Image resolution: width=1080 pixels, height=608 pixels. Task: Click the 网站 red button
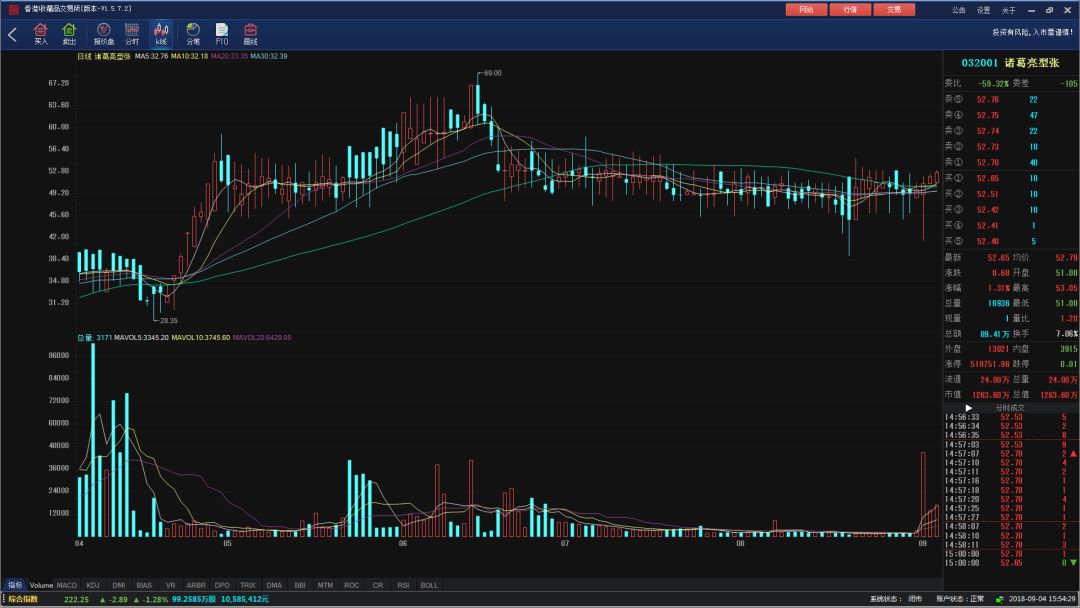(807, 10)
